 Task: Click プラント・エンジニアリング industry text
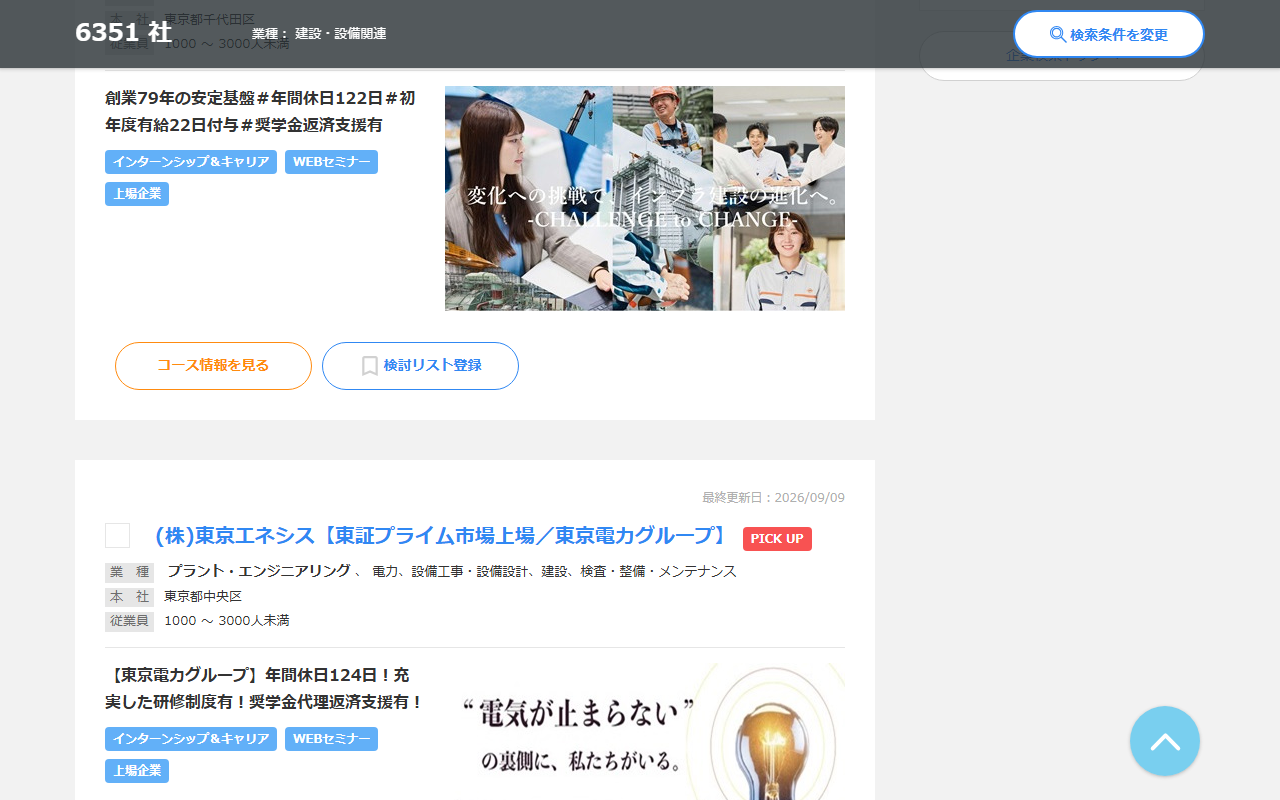259,571
